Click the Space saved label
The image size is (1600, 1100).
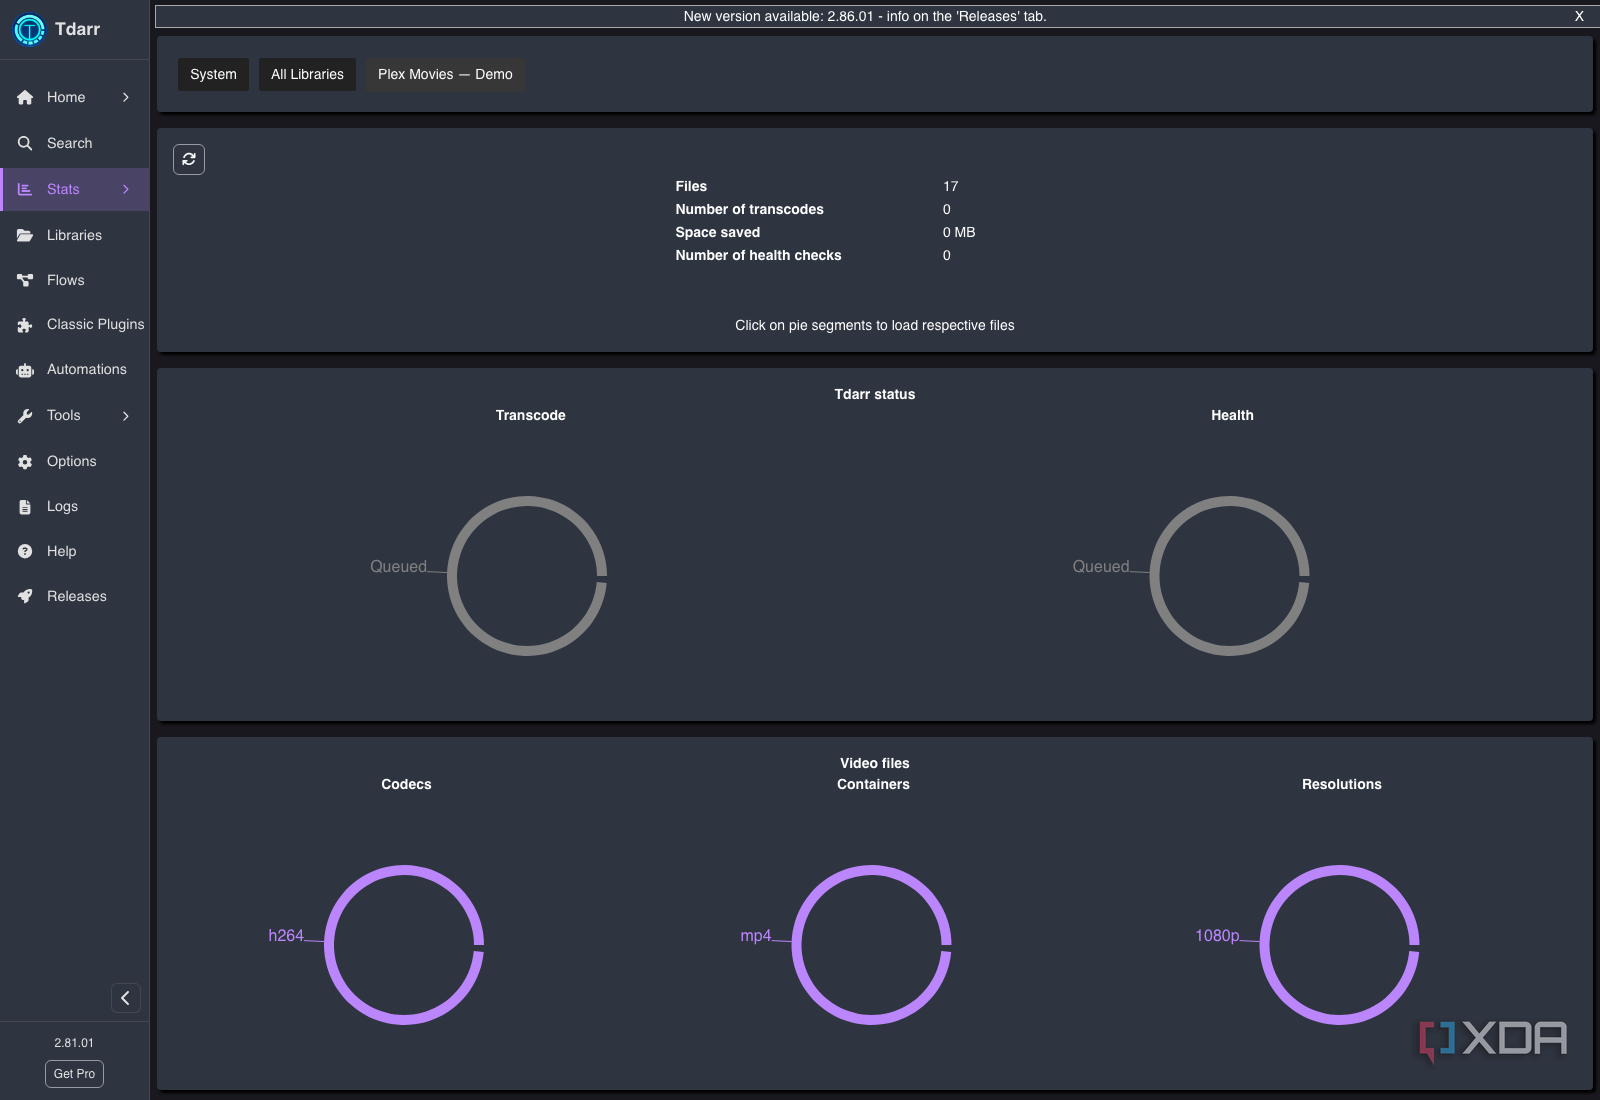click(x=718, y=233)
